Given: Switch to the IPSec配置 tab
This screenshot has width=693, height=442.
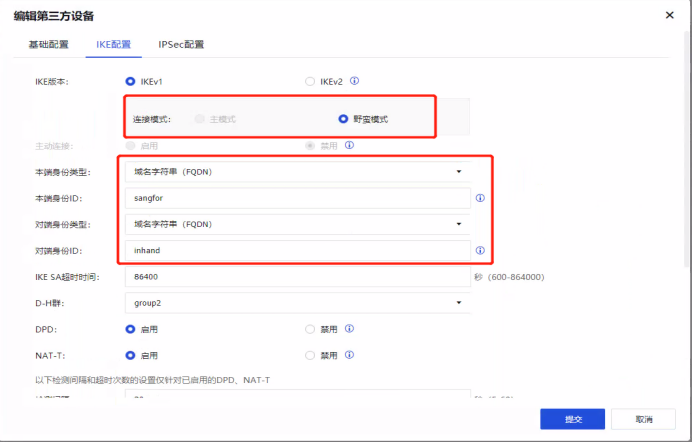Looking at the screenshot, I should click(x=181, y=45).
